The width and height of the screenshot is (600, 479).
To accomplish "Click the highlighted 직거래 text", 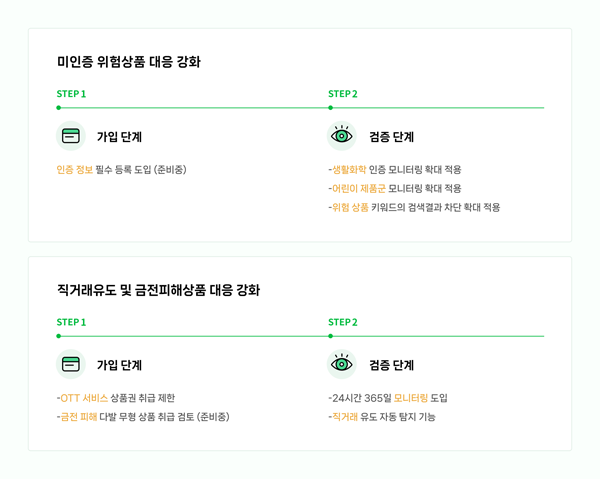I will coord(345,417).
